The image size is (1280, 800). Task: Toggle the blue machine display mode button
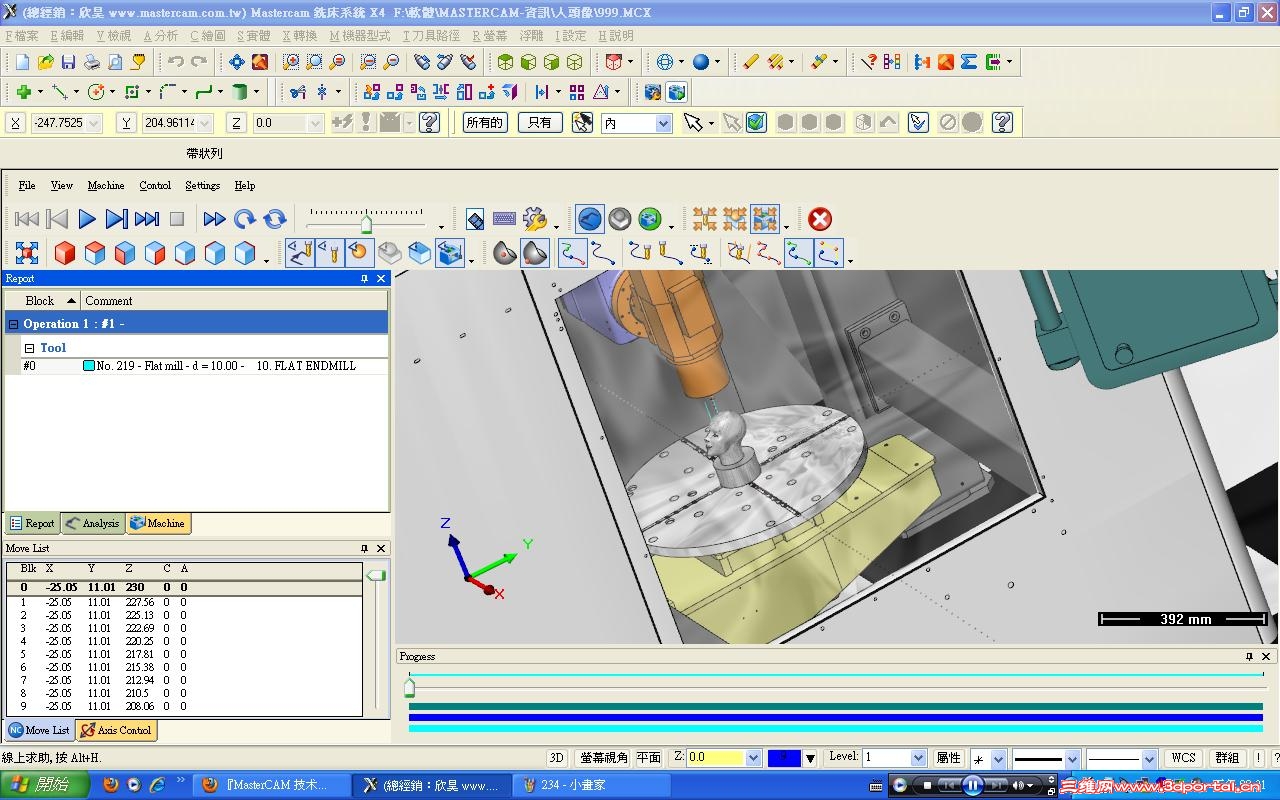590,219
